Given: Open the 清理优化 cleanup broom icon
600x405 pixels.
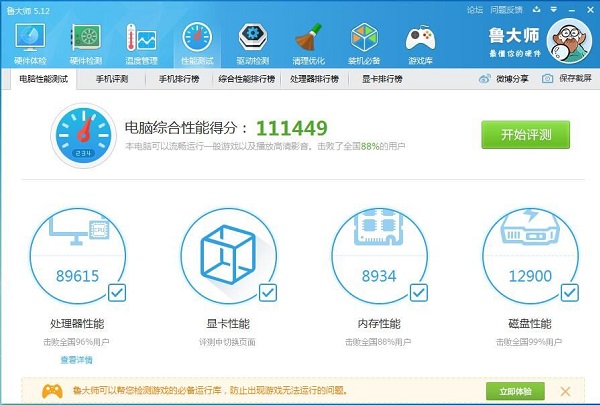Looking at the screenshot, I should [x=308, y=43].
